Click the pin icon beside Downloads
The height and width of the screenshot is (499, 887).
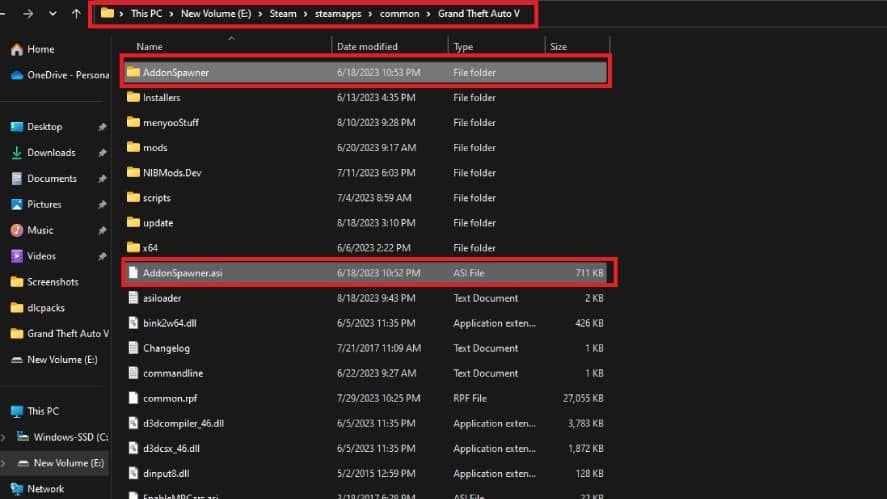click(102, 153)
